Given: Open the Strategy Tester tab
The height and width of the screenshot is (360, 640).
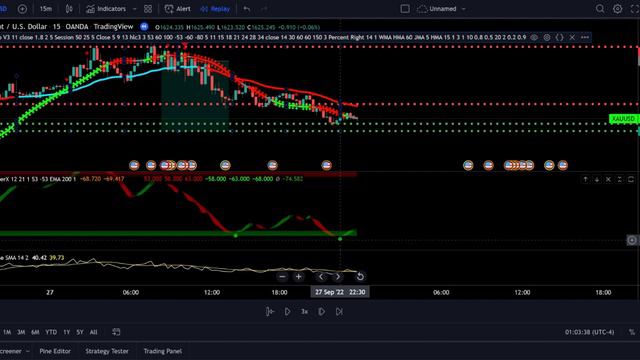Looking at the screenshot, I should point(107,351).
